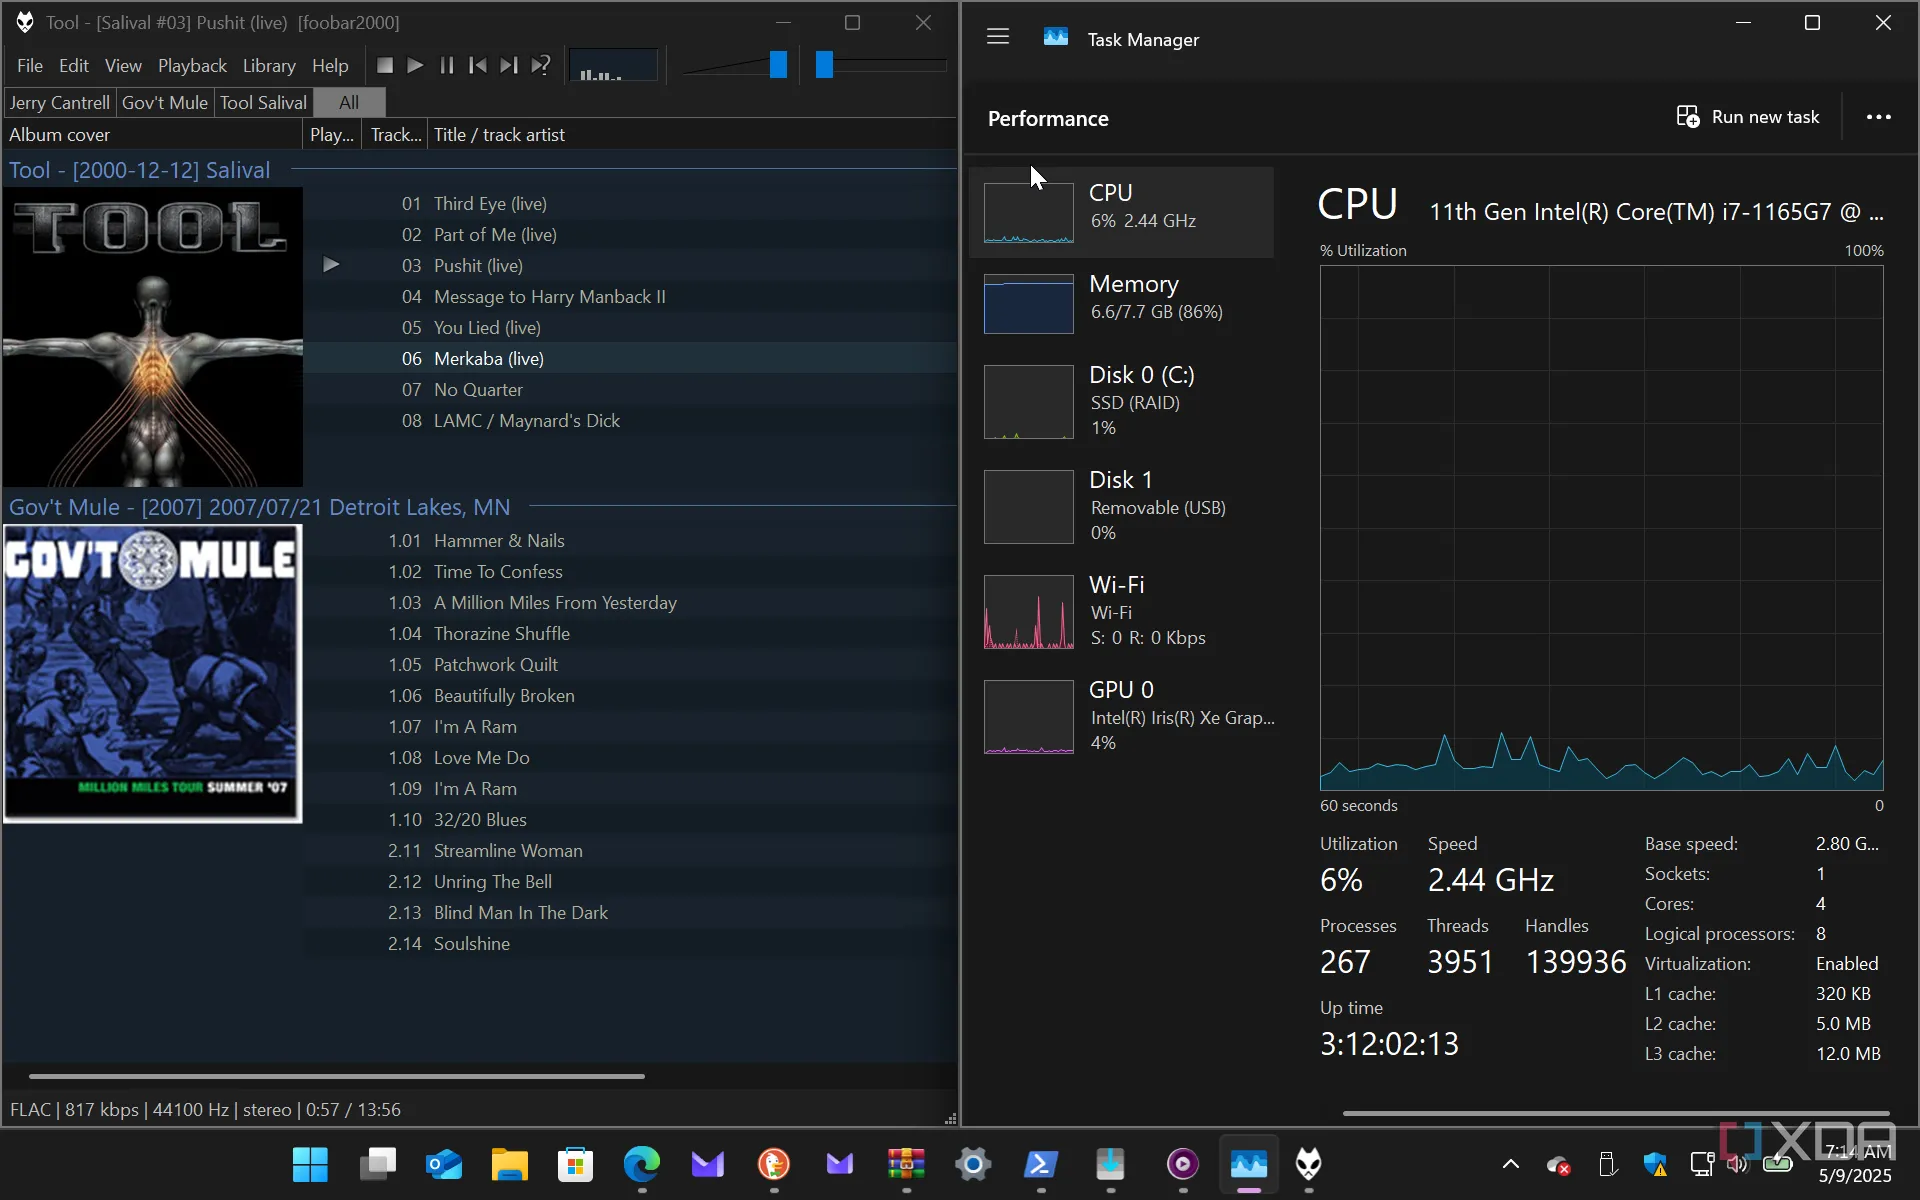Open Windows Settings from the taskbar
Screen dimensions: 1920x1200
click(973, 1164)
